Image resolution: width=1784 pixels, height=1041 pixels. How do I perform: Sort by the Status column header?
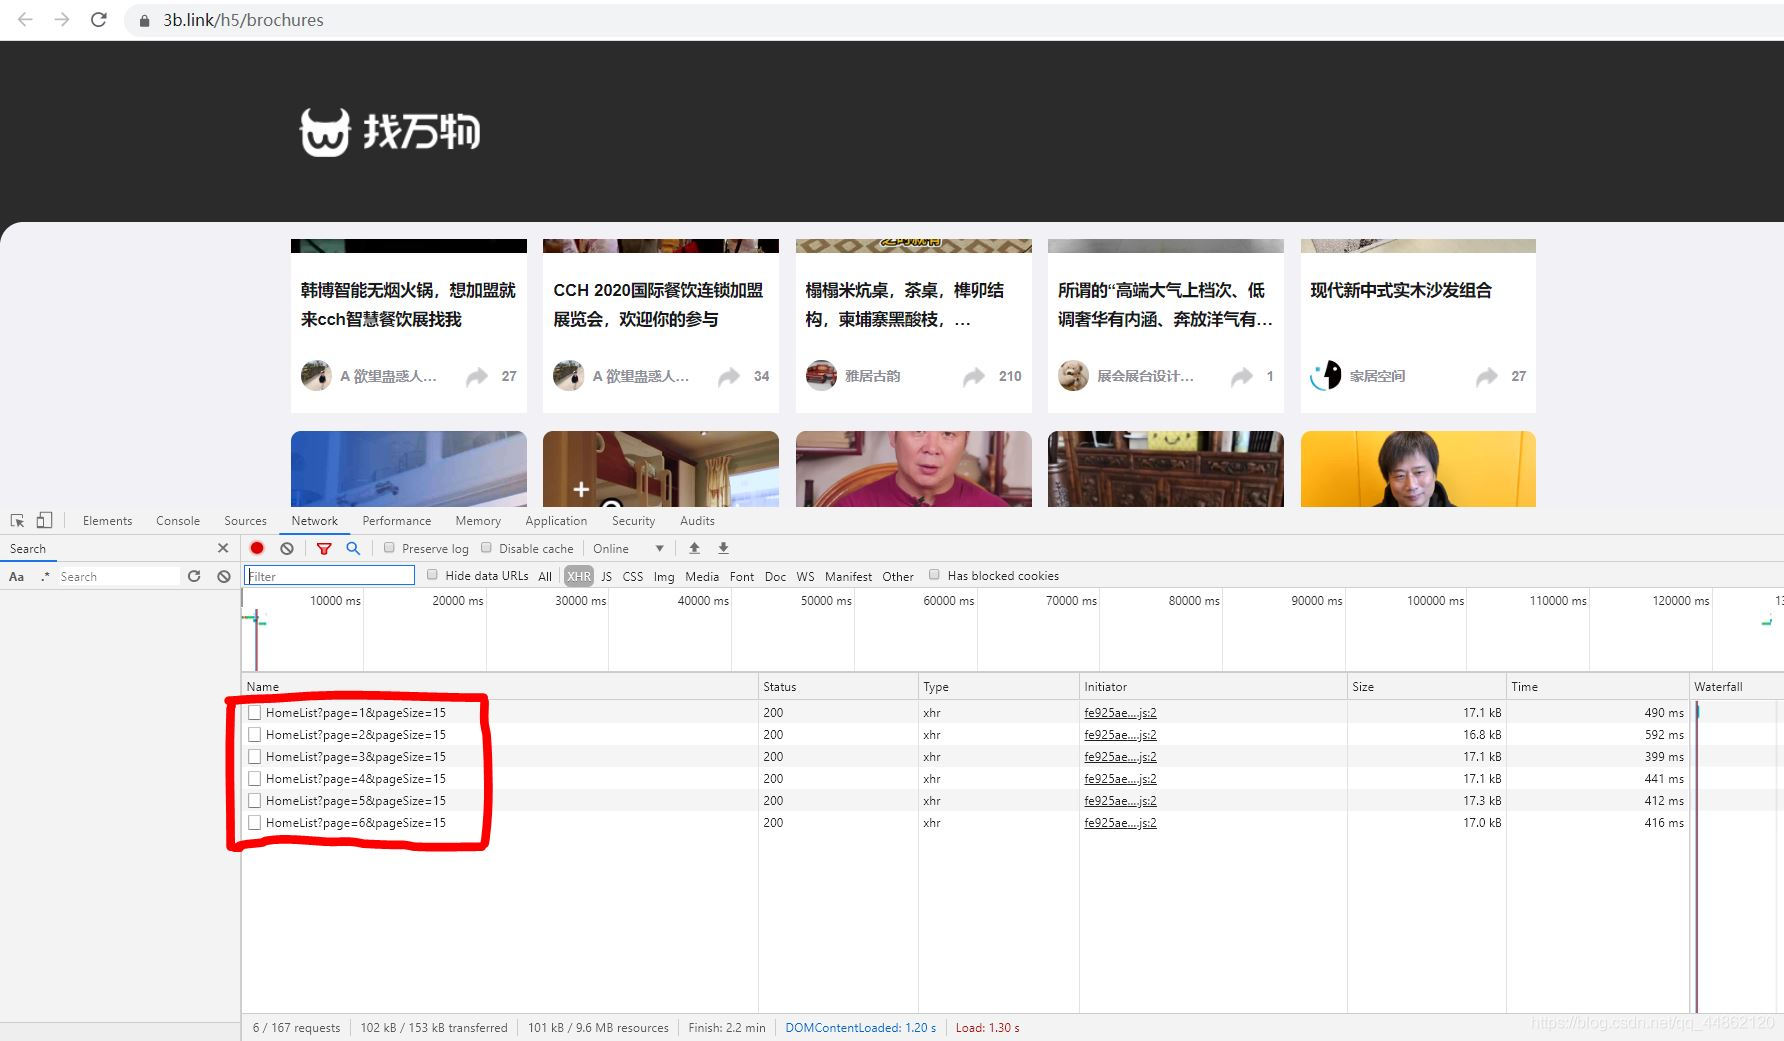[x=838, y=686]
